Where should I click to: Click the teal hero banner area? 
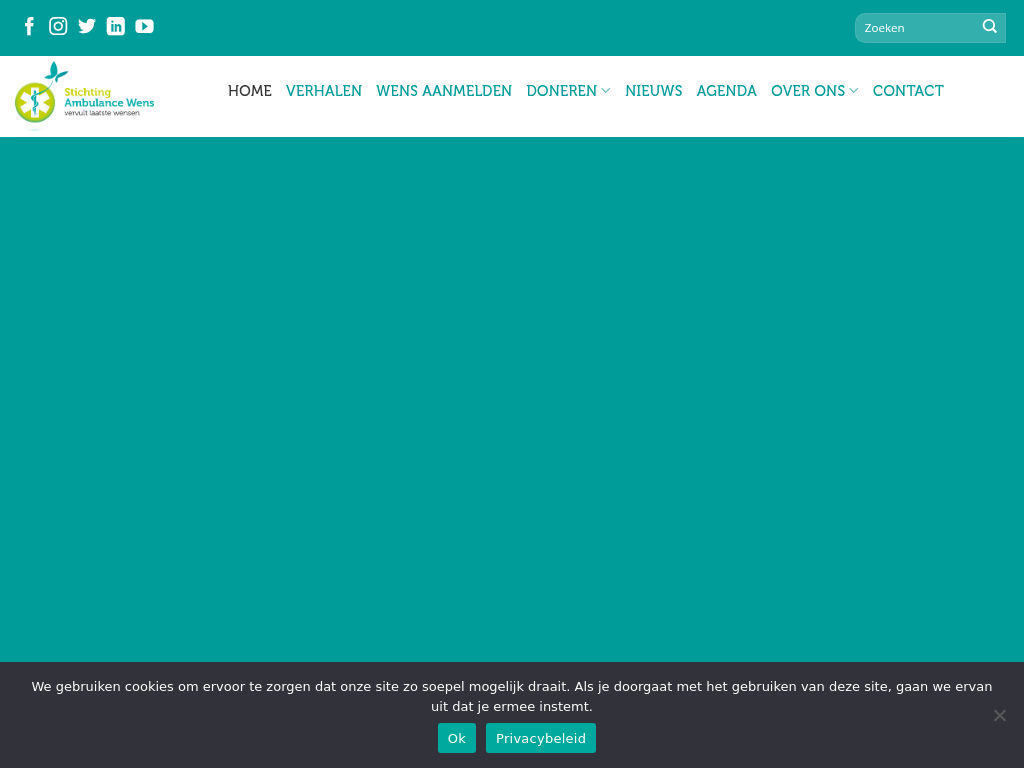[x=512, y=400]
